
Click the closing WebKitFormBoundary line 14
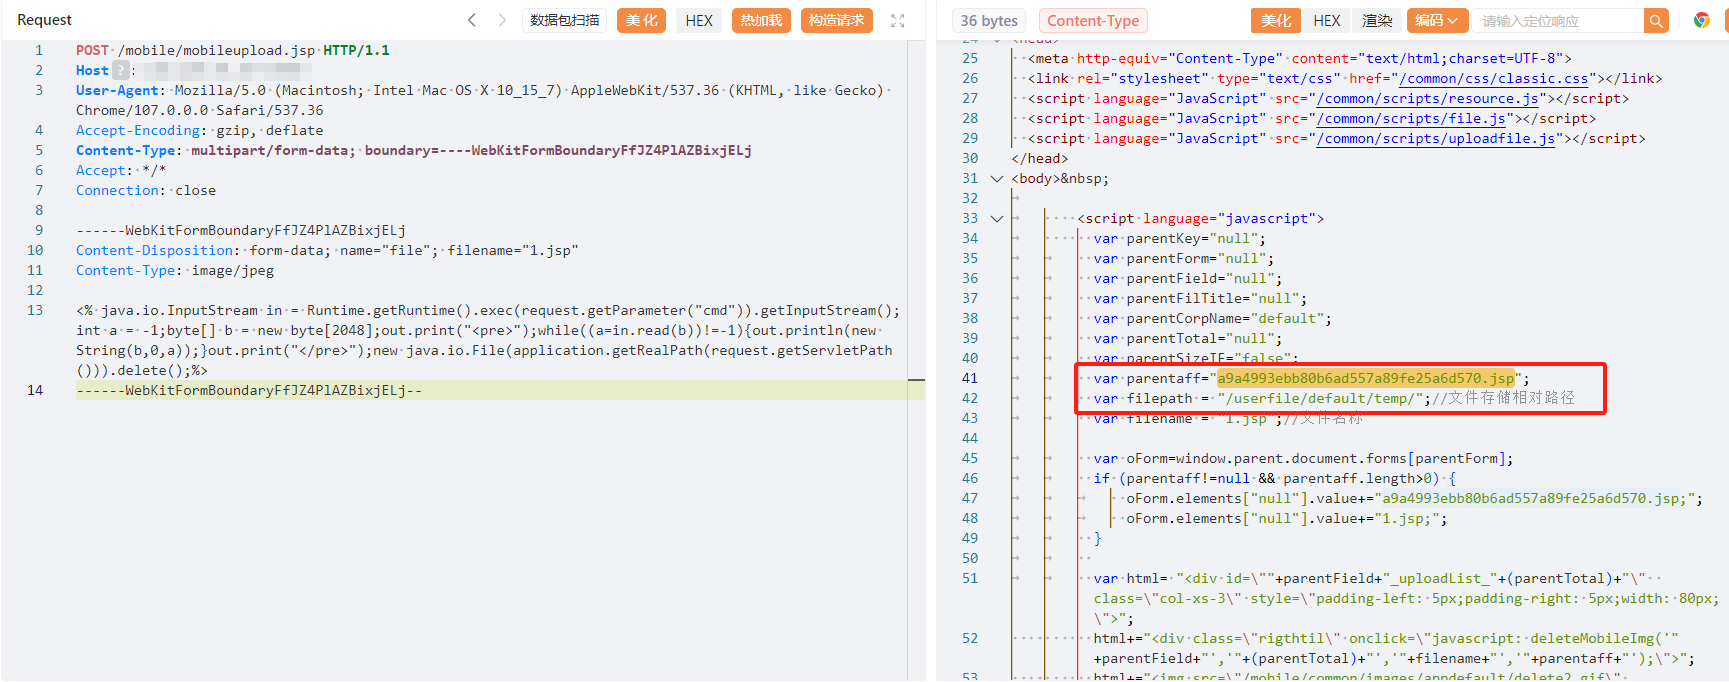249,390
